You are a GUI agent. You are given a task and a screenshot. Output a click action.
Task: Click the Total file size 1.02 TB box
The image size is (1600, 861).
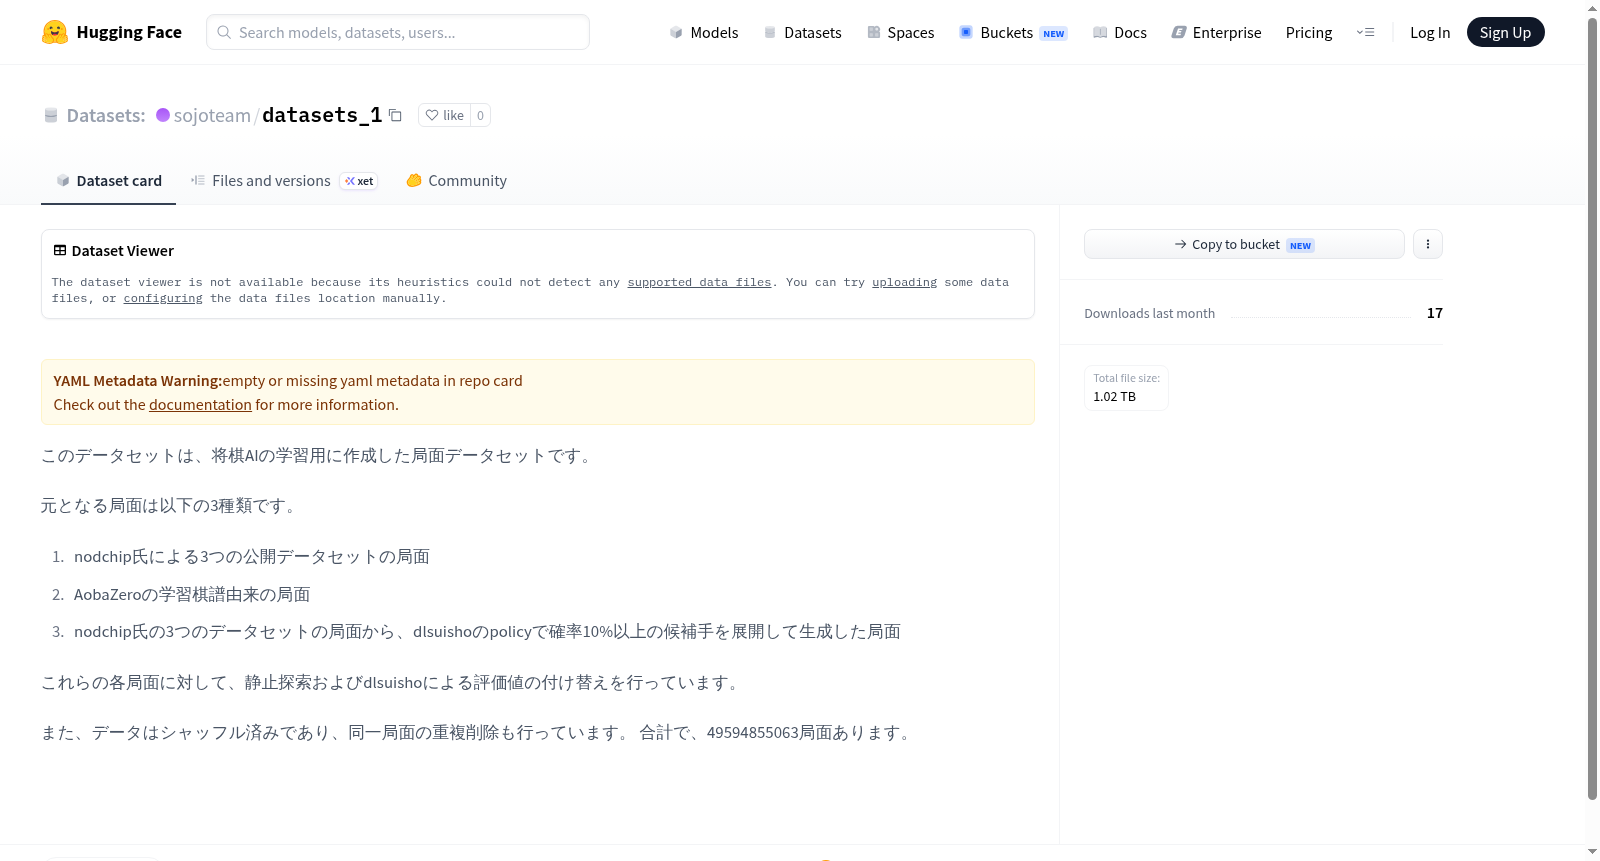pos(1126,388)
